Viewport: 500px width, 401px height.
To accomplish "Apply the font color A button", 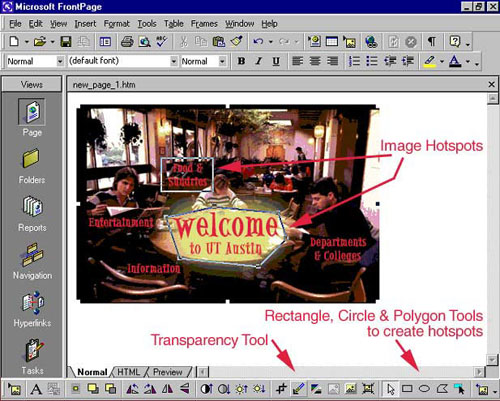I will coord(455,61).
